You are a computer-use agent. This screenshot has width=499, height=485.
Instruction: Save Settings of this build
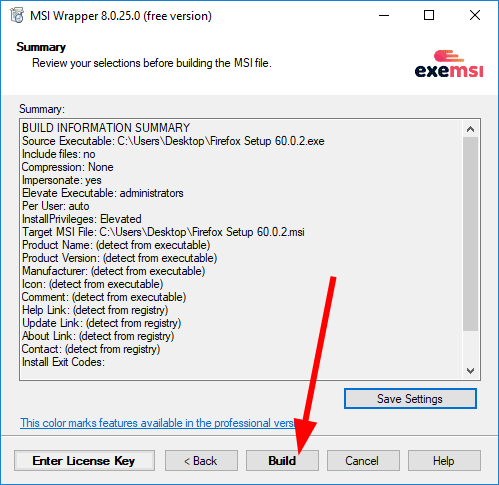410,398
